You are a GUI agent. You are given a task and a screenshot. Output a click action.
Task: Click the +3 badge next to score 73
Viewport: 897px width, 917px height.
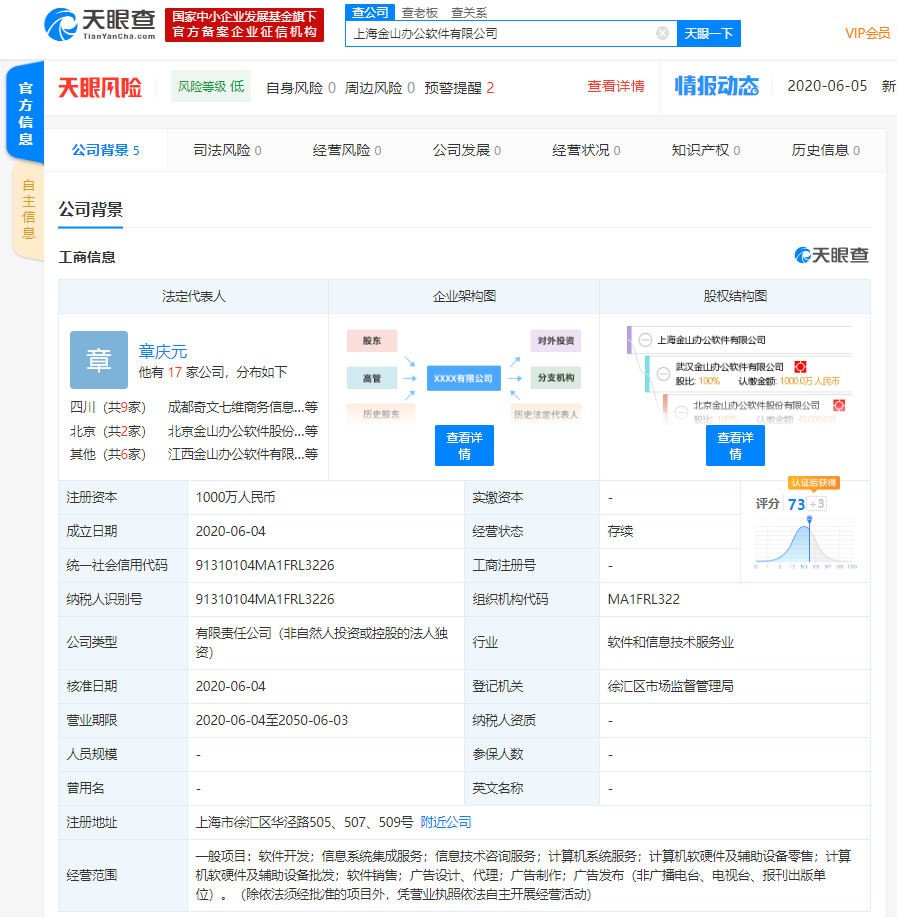(817, 504)
